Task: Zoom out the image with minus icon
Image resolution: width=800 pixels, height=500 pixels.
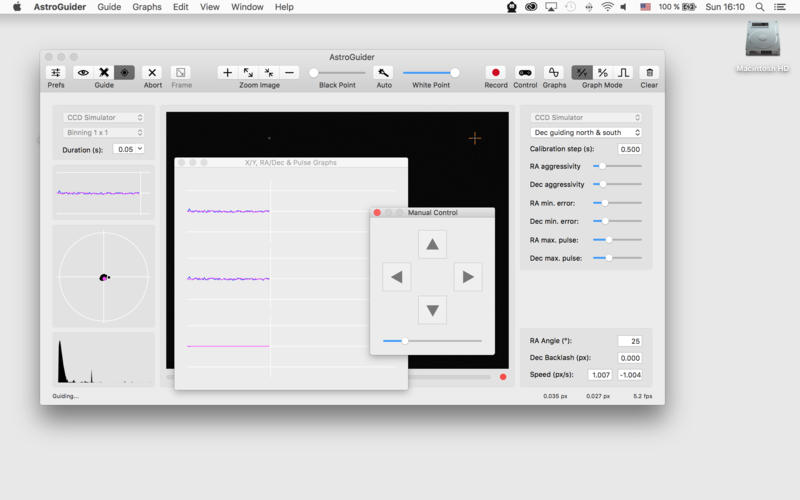Action: point(289,73)
